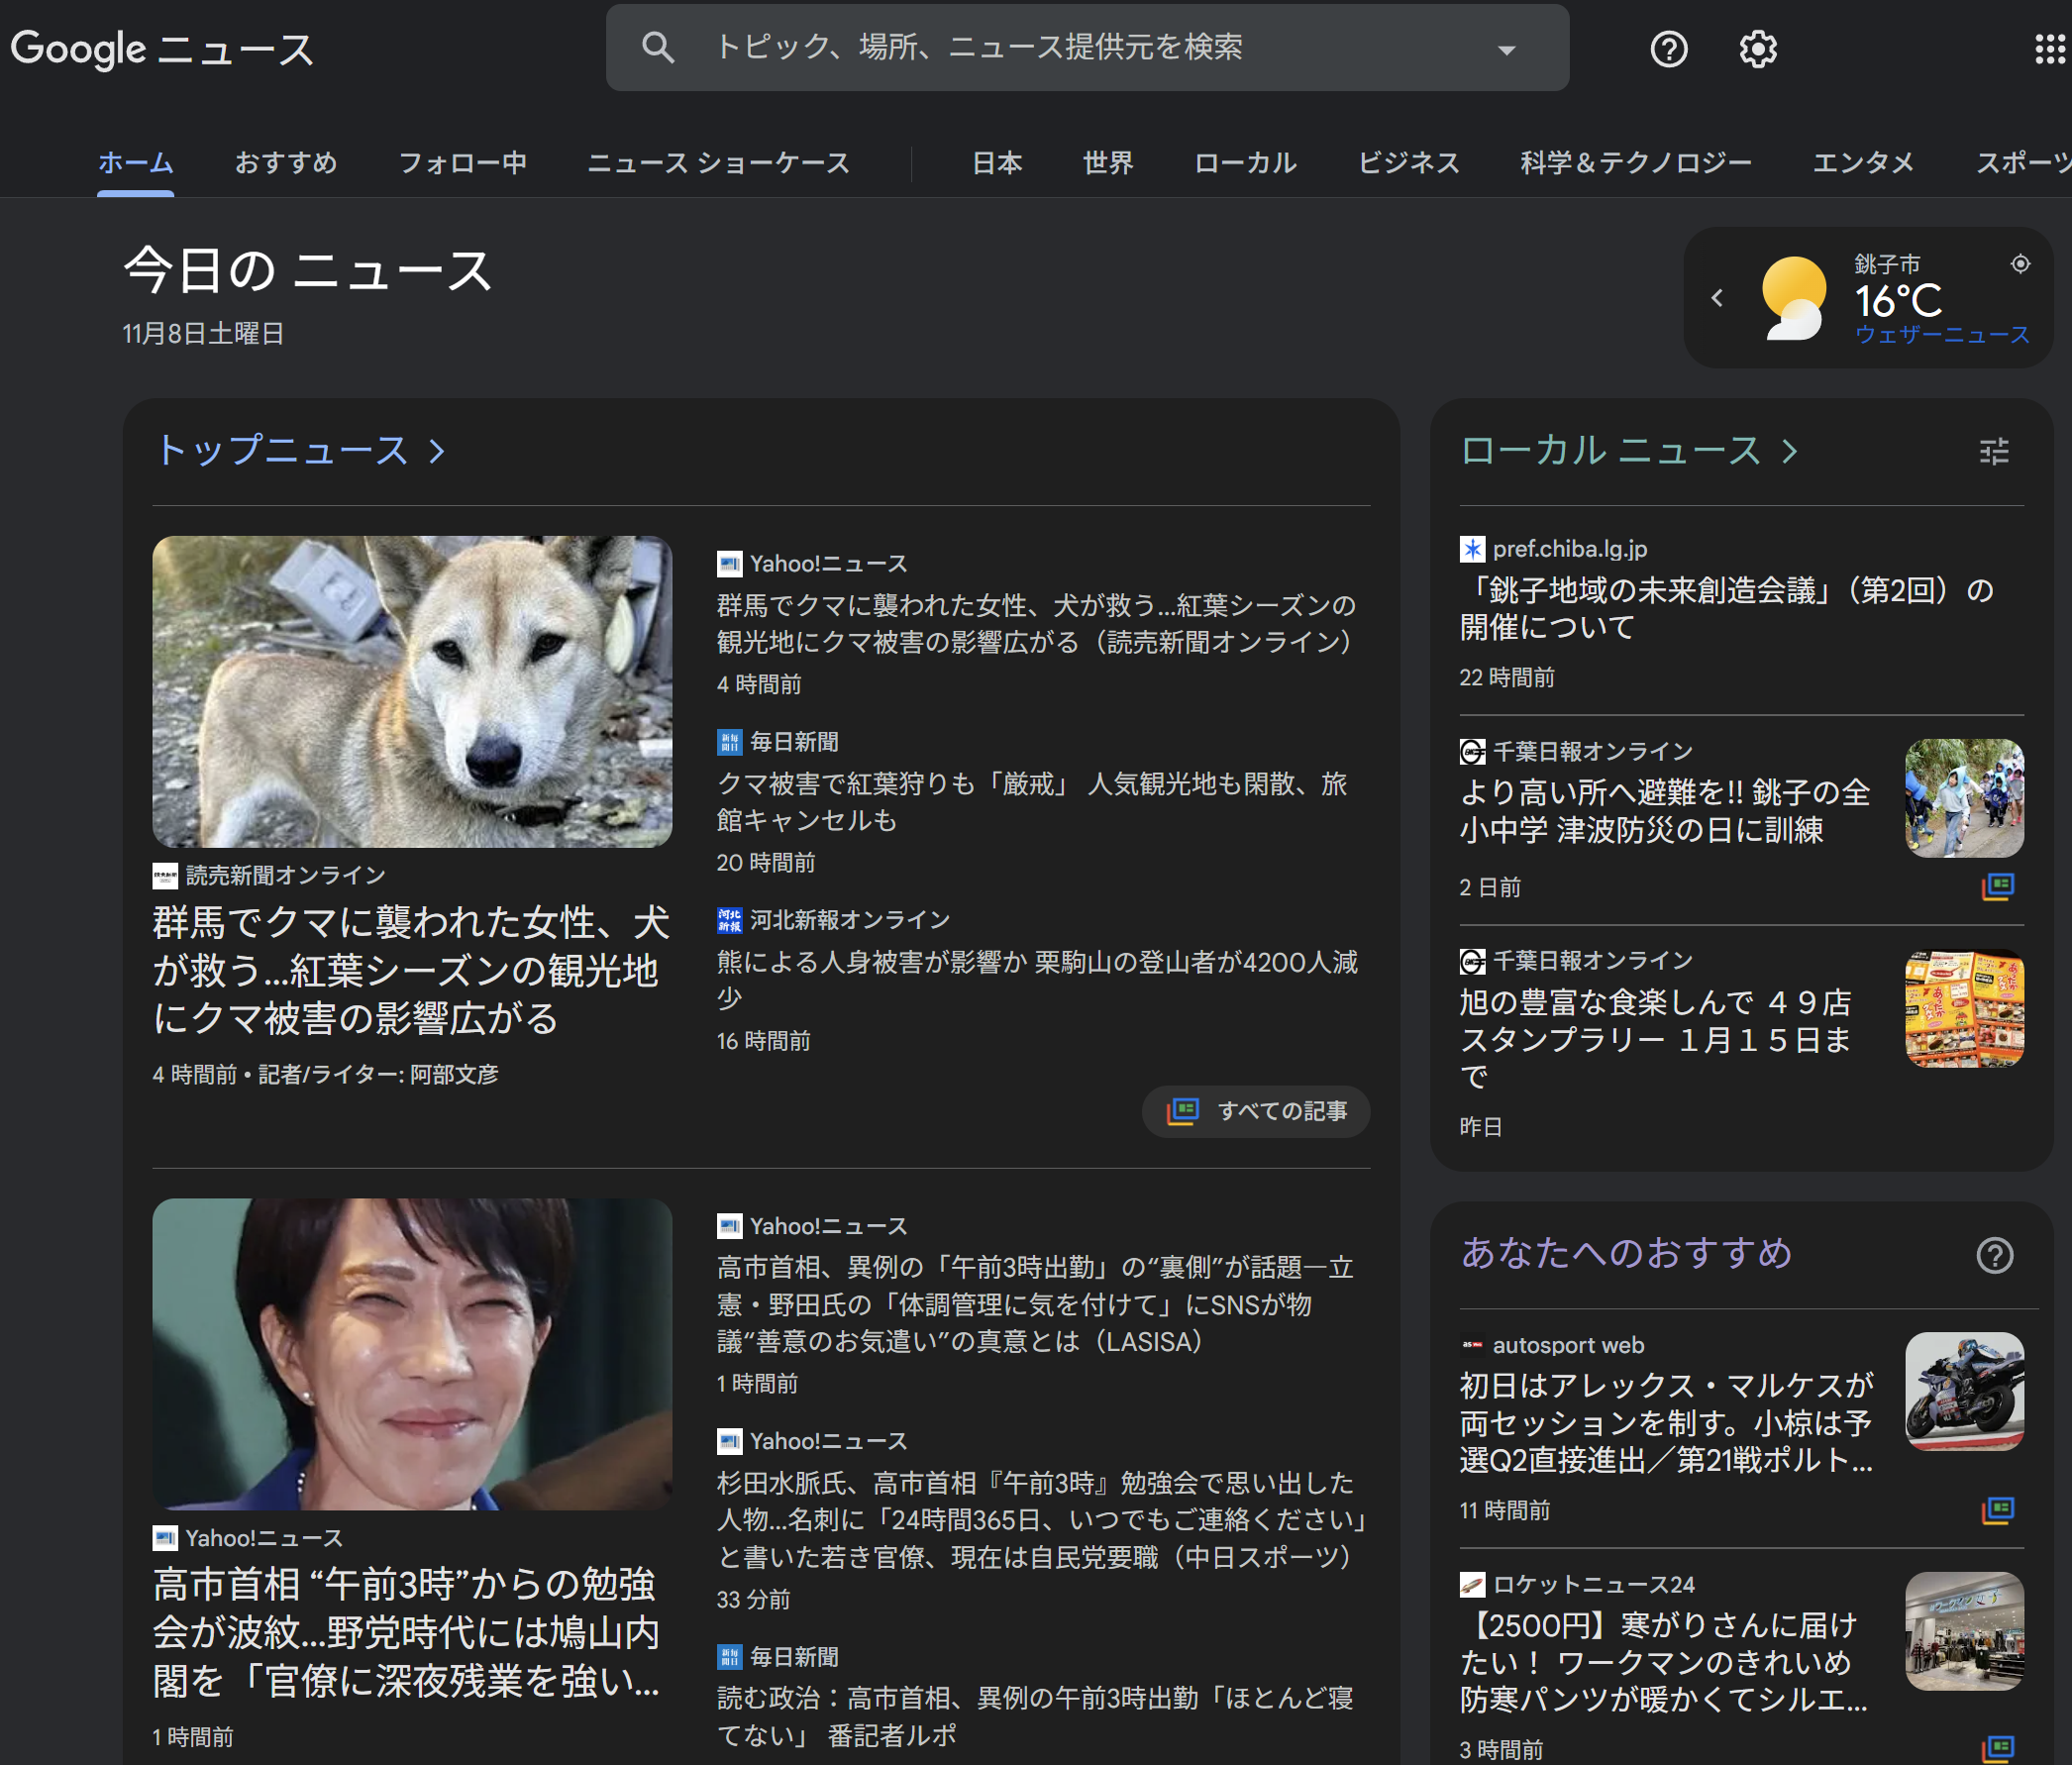Open the settings gear icon

pyautogui.click(x=1757, y=48)
